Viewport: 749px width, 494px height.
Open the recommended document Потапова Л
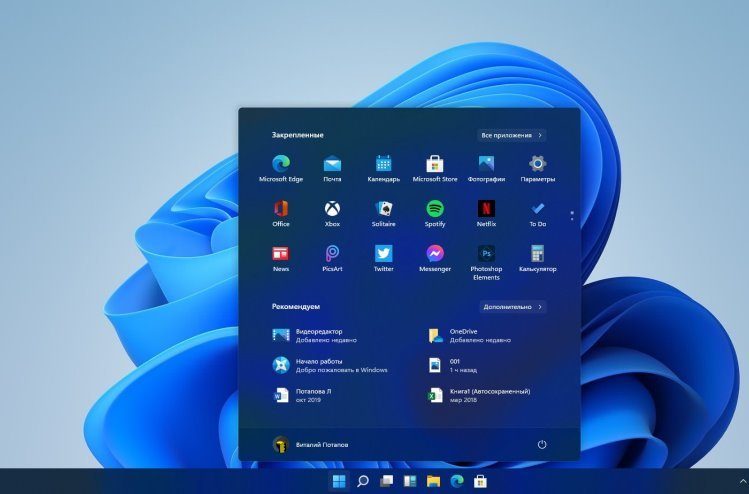(x=312, y=395)
